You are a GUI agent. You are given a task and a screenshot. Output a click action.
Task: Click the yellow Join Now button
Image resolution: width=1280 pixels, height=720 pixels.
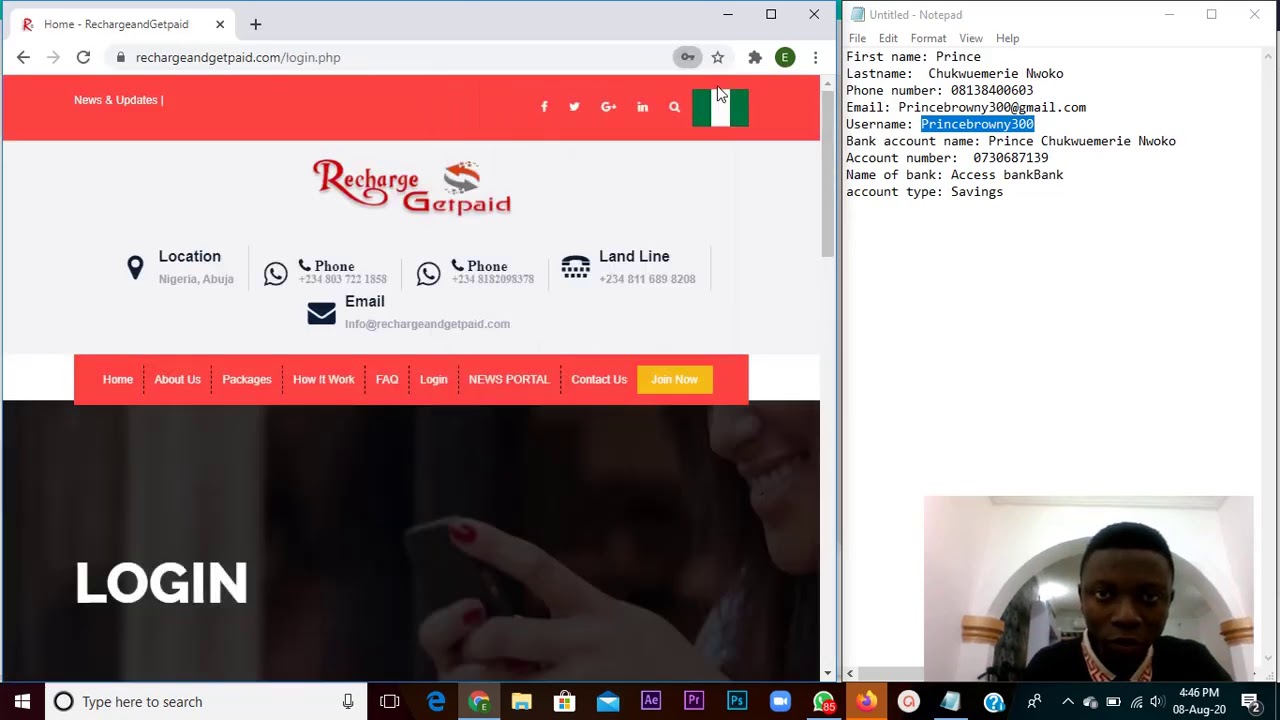pyautogui.click(x=674, y=379)
